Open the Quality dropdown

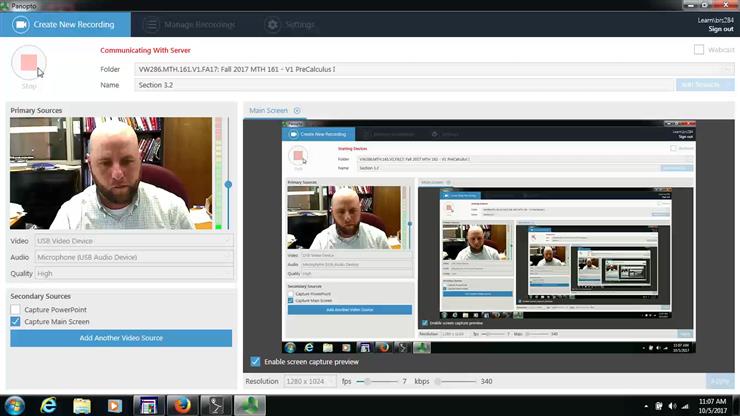click(134, 273)
